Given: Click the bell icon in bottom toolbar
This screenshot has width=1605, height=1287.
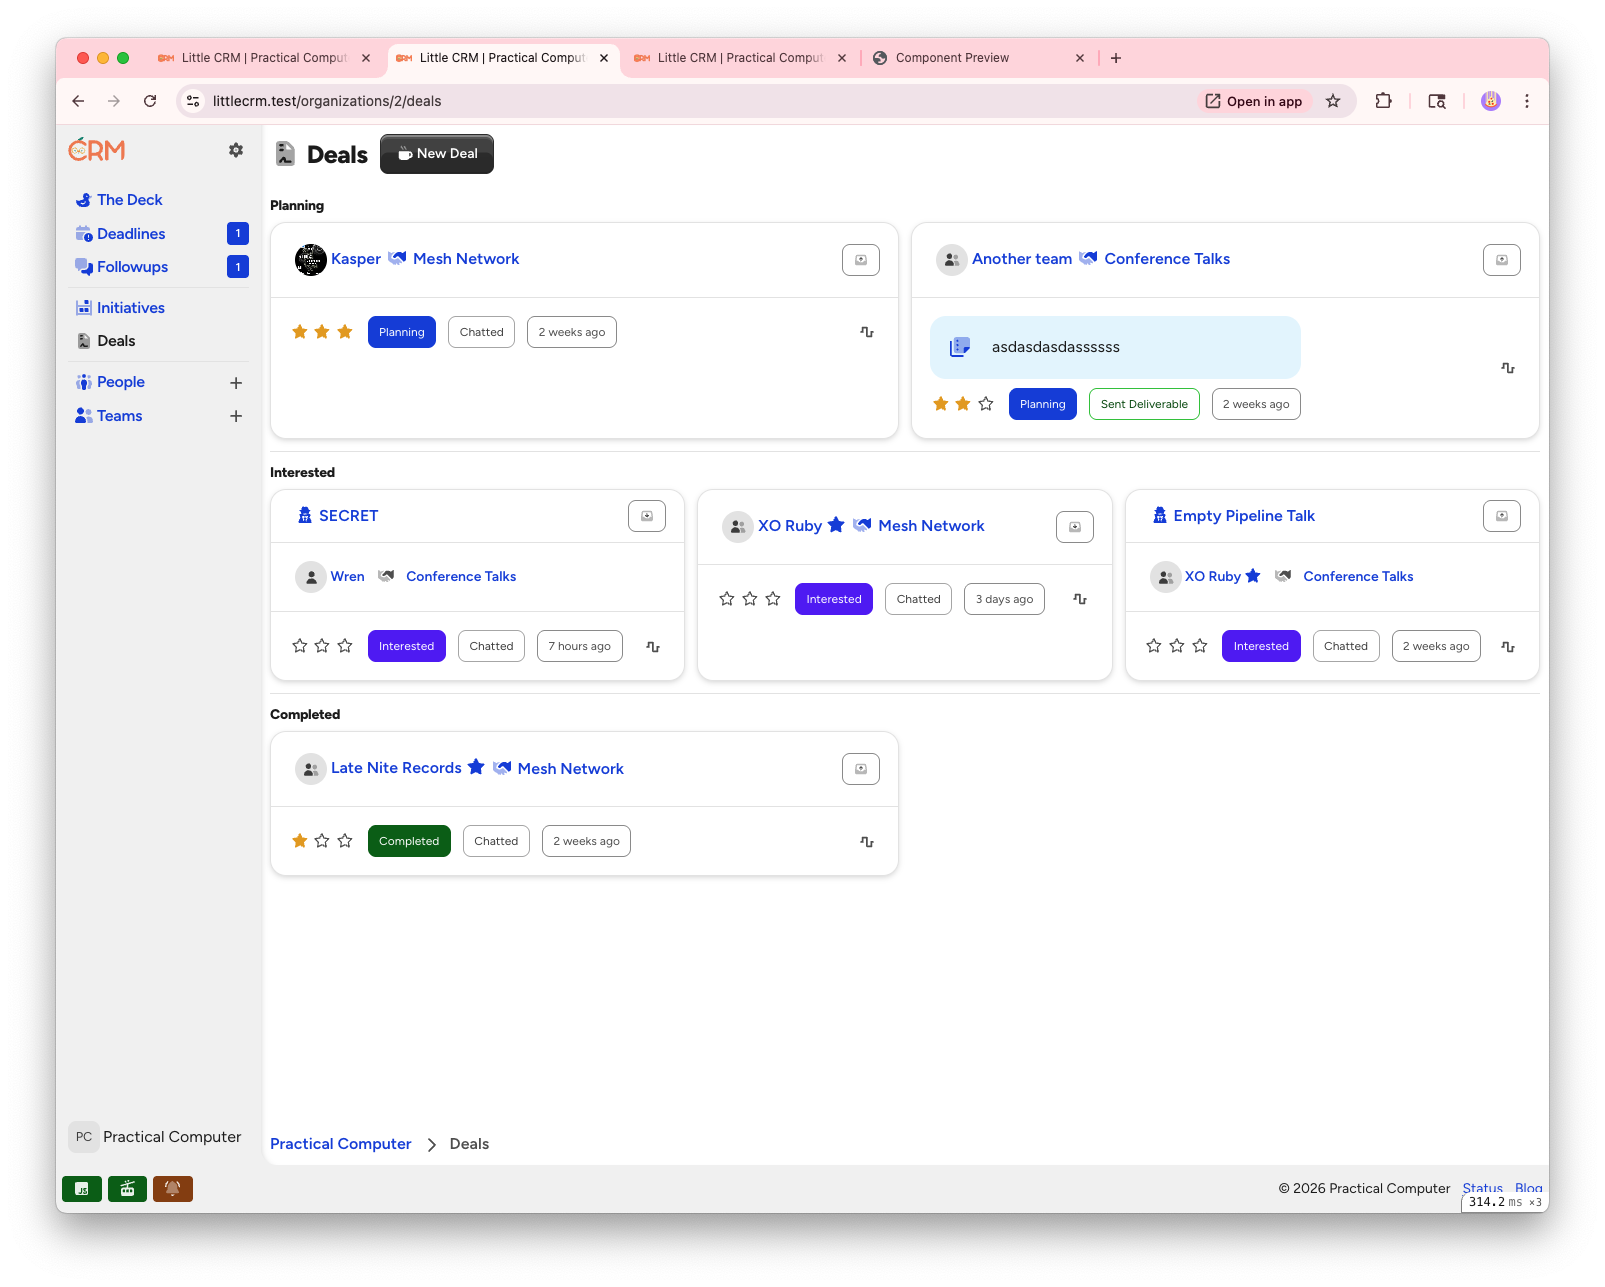Looking at the screenshot, I should tap(172, 1189).
